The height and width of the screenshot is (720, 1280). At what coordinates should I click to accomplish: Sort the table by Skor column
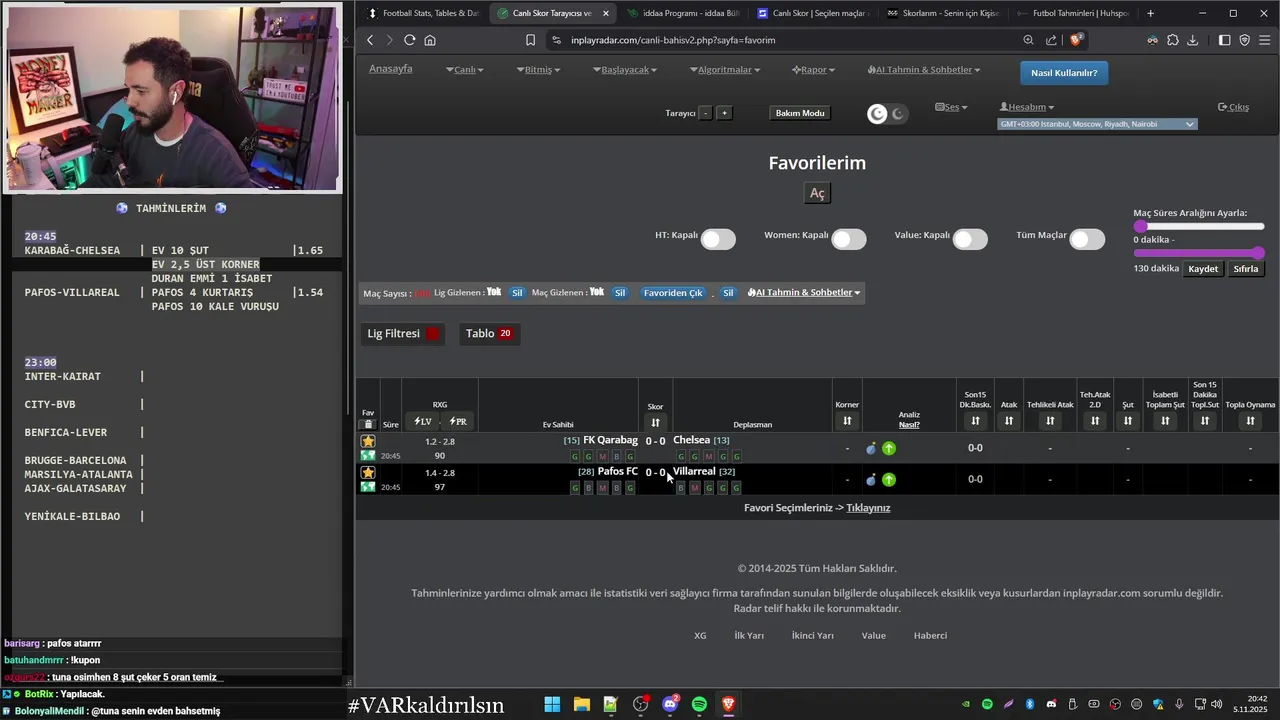tap(655, 422)
